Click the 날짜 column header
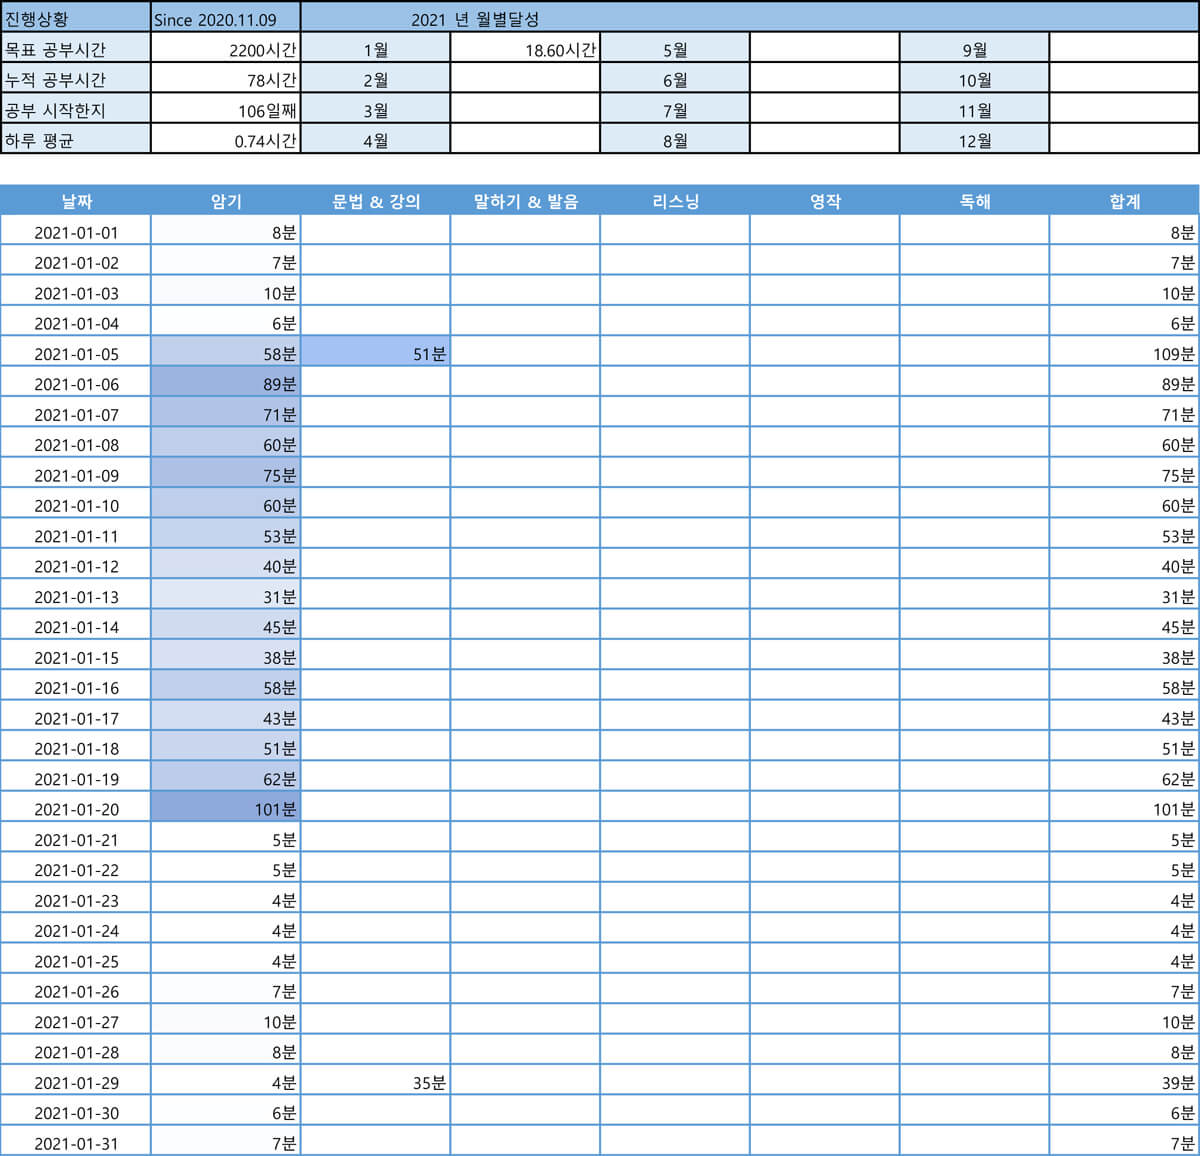The width and height of the screenshot is (1200, 1156). click(x=75, y=200)
